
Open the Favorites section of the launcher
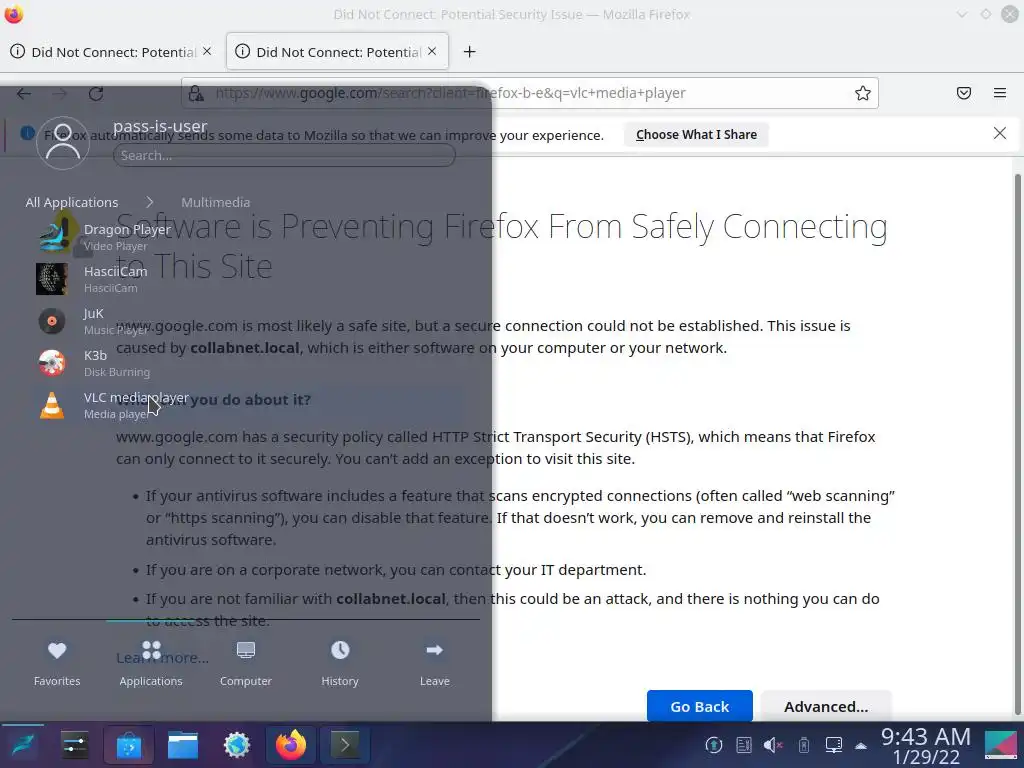click(x=57, y=663)
